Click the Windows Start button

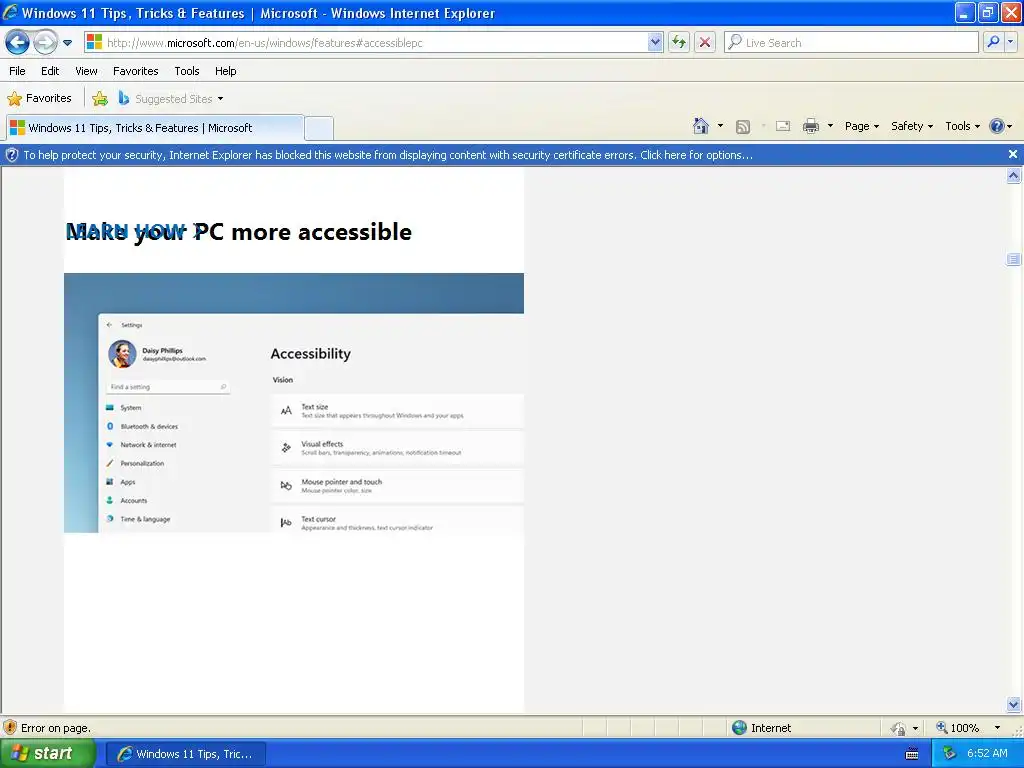[x=47, y=753]
